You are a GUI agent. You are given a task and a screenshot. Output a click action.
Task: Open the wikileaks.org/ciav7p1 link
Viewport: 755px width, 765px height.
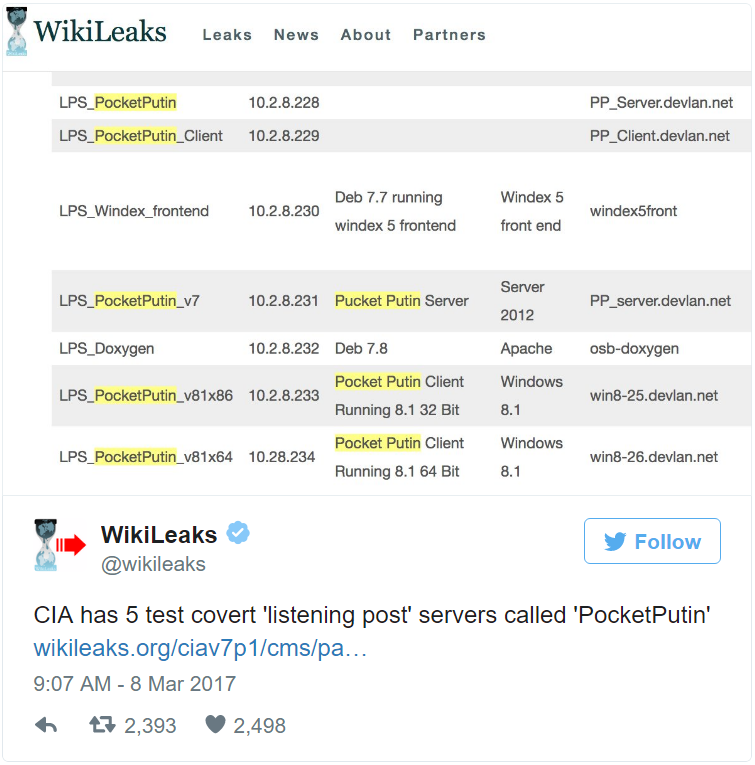click(x=201, y=648)
